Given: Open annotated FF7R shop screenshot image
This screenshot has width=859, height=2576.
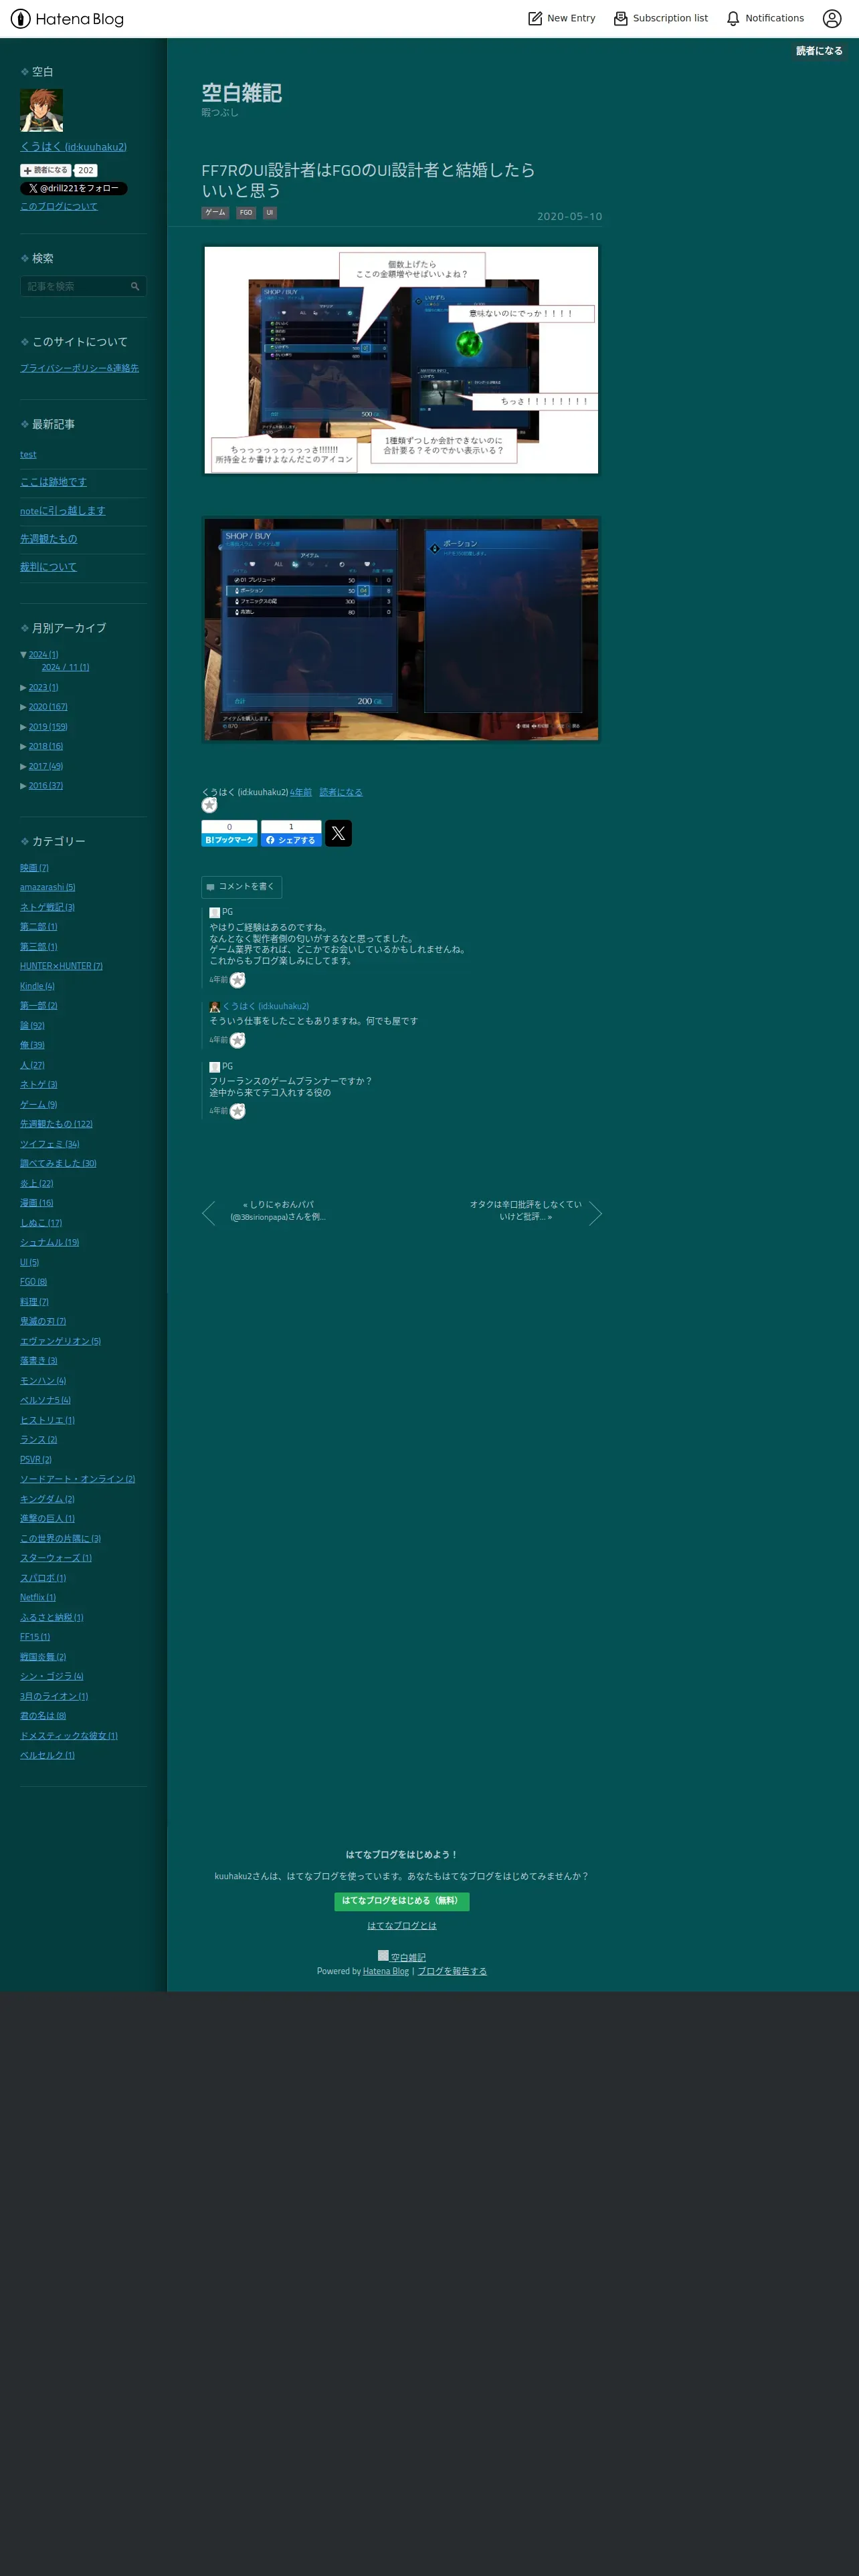Looking at the screenshot, I should pos(401,360).
